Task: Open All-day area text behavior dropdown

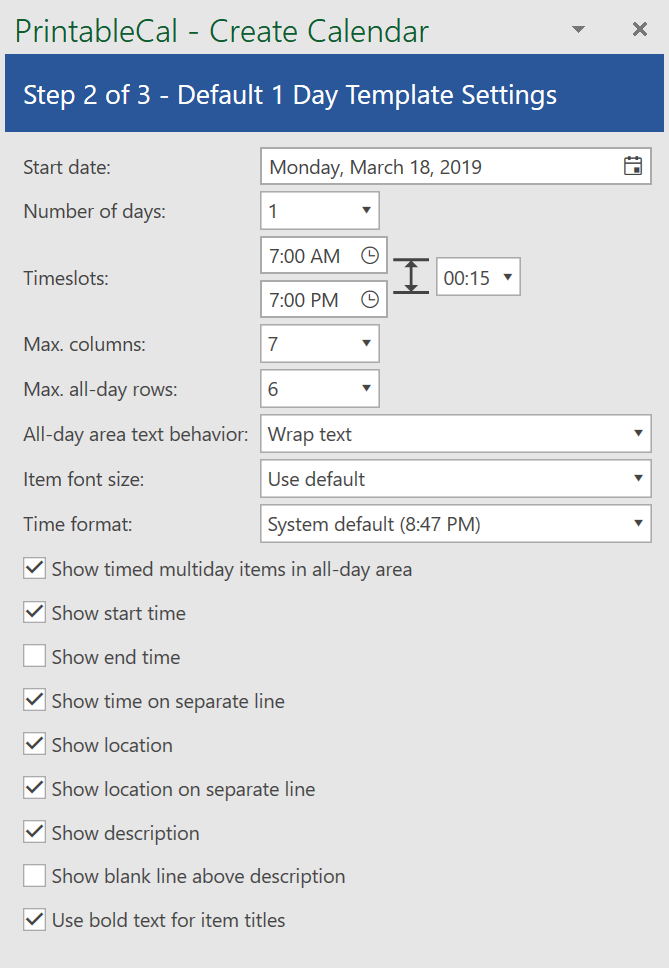Action: 455,433
